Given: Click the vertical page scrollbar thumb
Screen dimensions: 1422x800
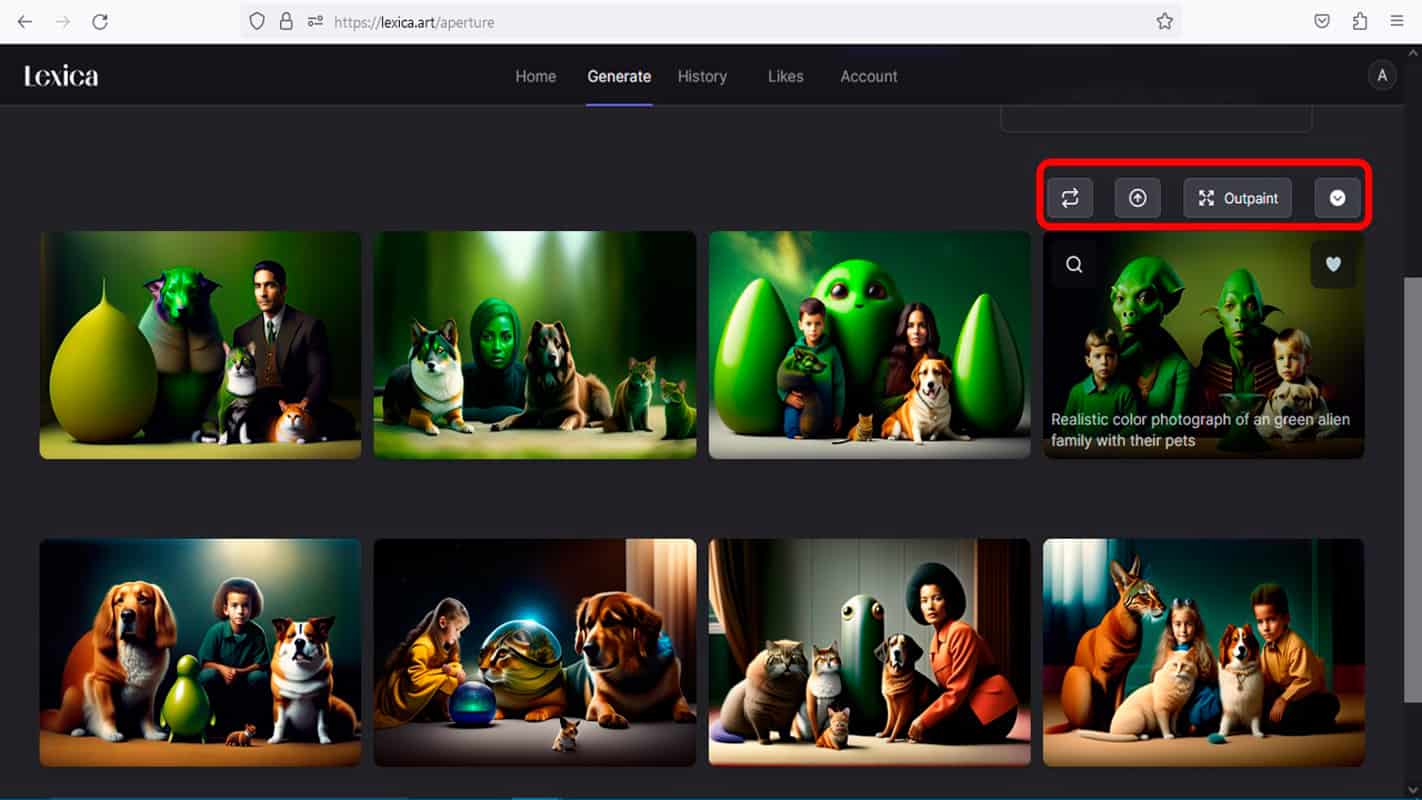Looking at the screenshot, I should (x=1412, y=490).
